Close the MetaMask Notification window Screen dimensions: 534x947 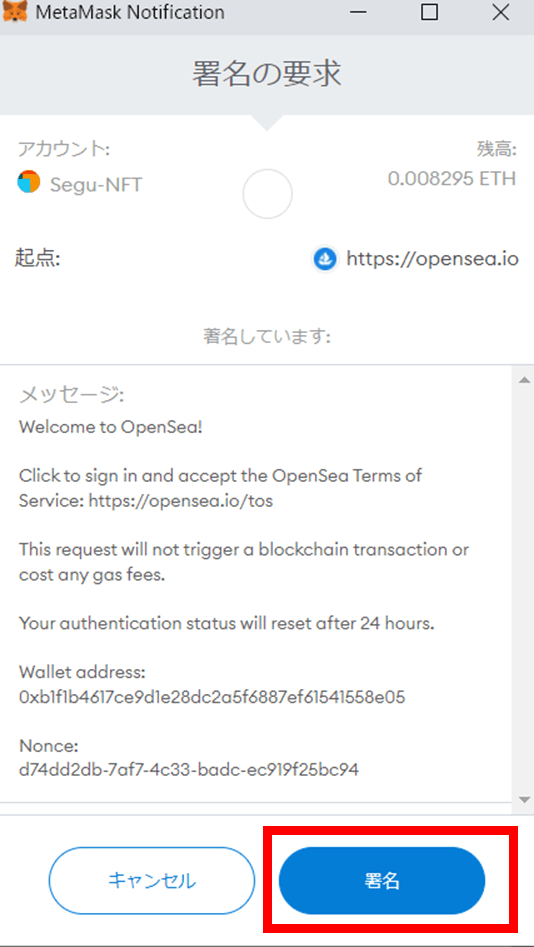click(500, 12)
